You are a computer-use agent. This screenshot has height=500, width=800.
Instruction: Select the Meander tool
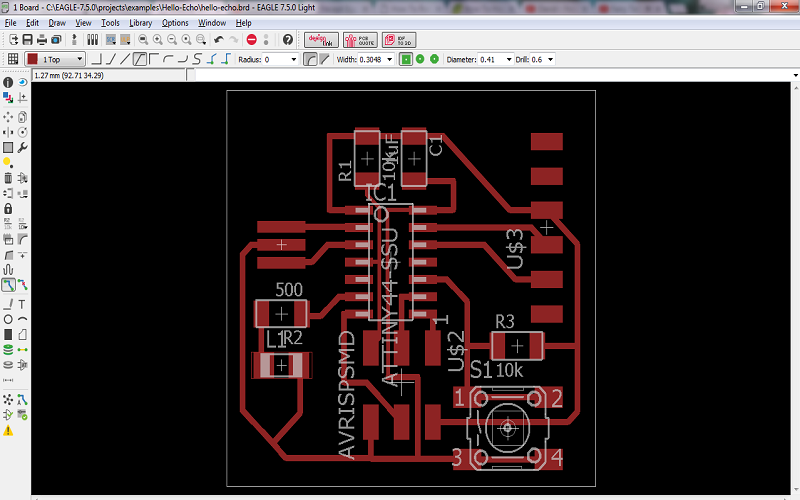click(x=8, y=269)
